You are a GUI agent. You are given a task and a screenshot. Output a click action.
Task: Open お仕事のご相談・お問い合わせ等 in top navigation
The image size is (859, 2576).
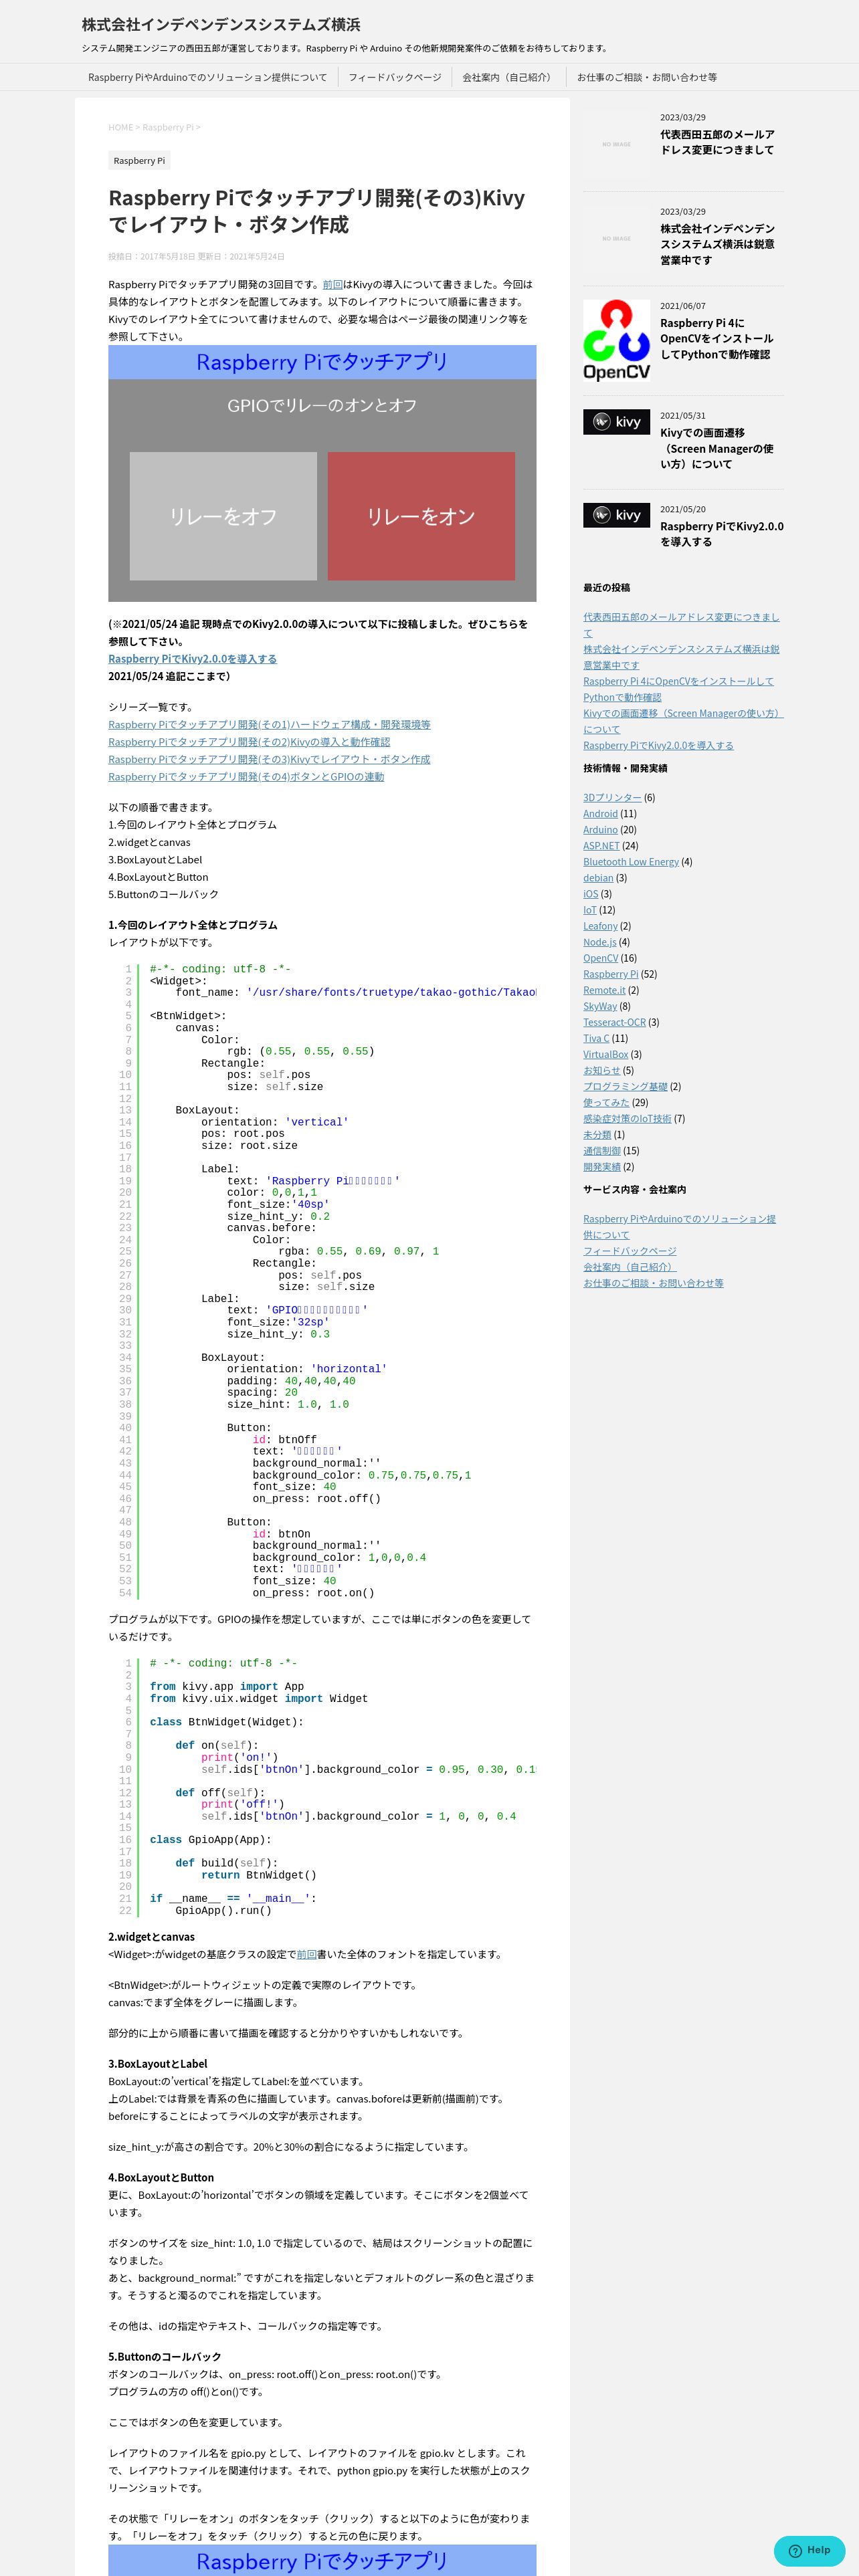pyautogui.click(x=647, y=77)
